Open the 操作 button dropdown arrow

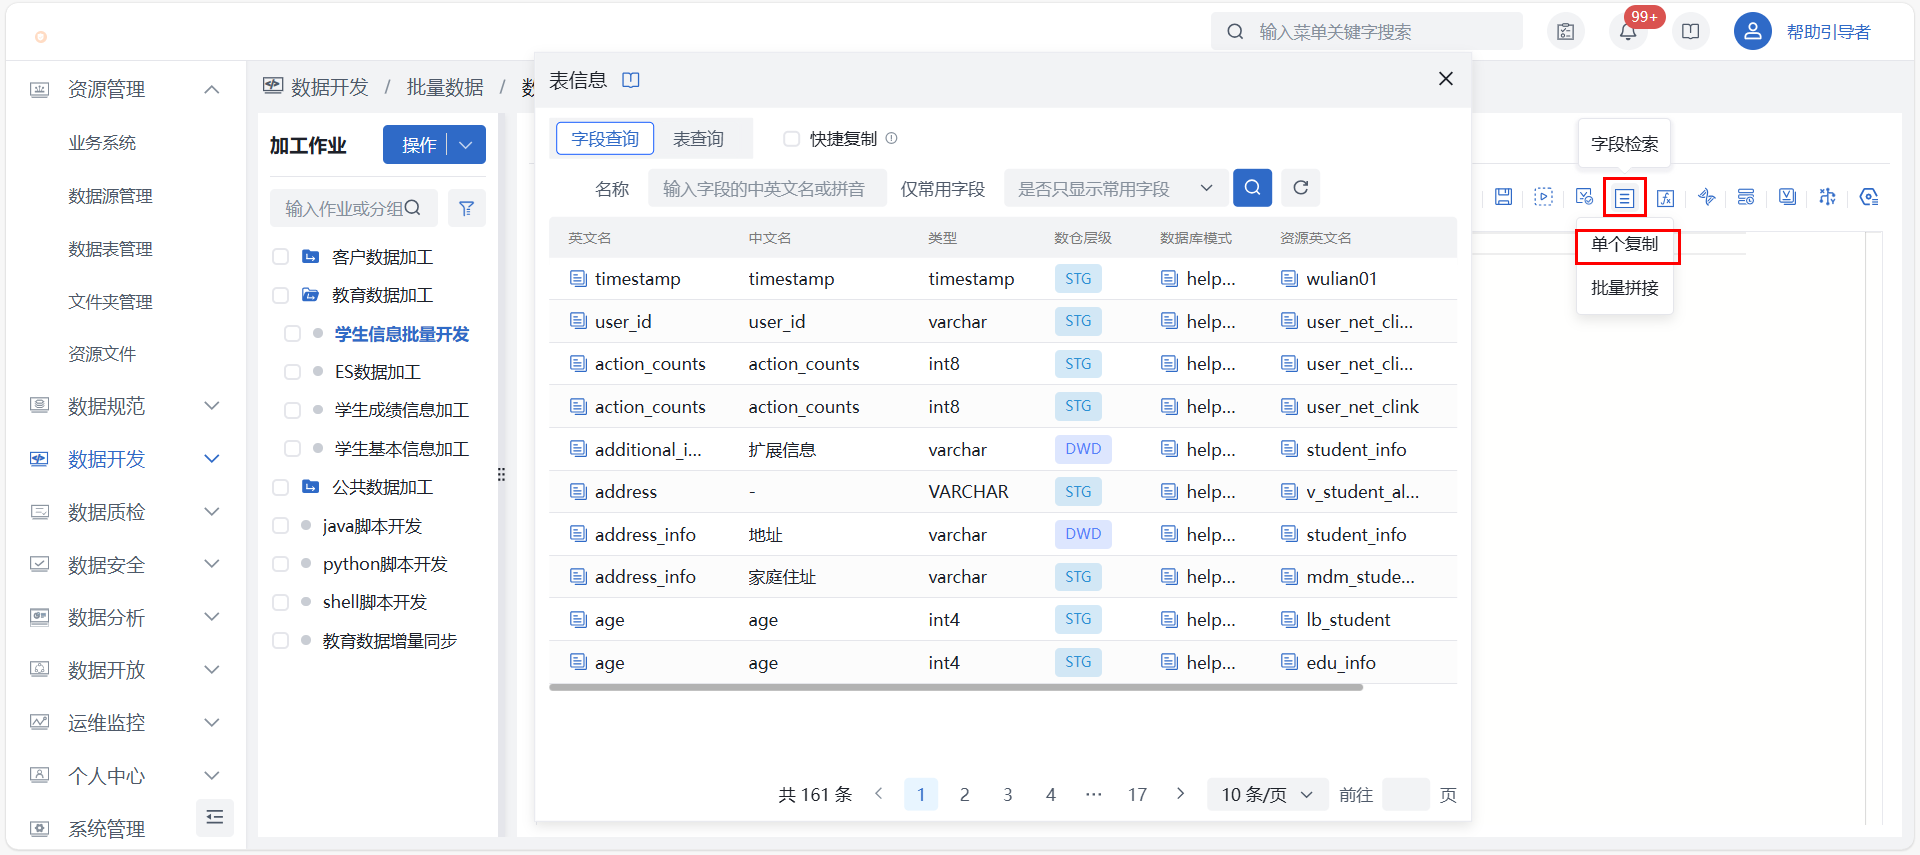click(x=466, y=145)
